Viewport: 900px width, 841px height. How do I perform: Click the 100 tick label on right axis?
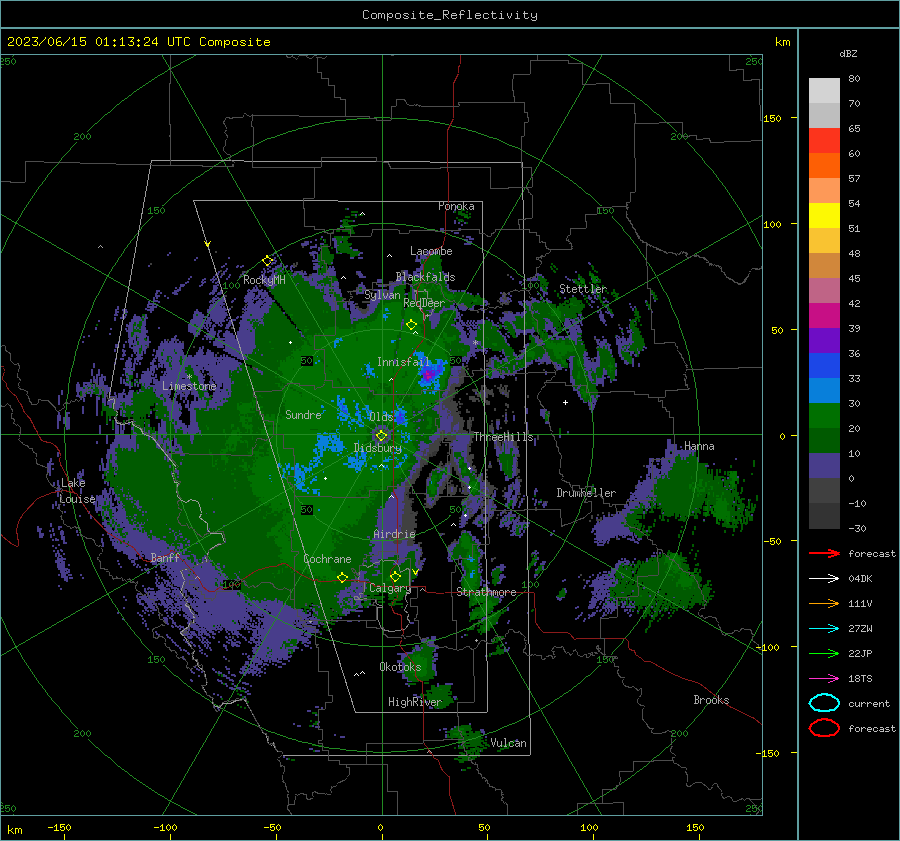click(772, 224)
